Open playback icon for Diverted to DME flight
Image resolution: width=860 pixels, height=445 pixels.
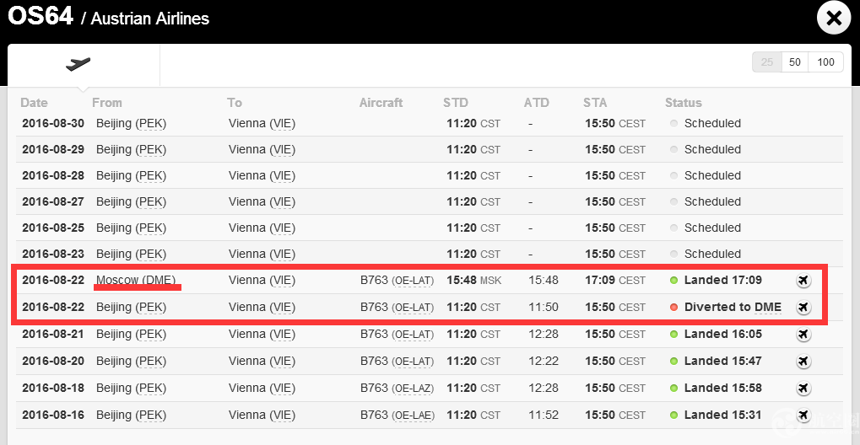point(804,307)
